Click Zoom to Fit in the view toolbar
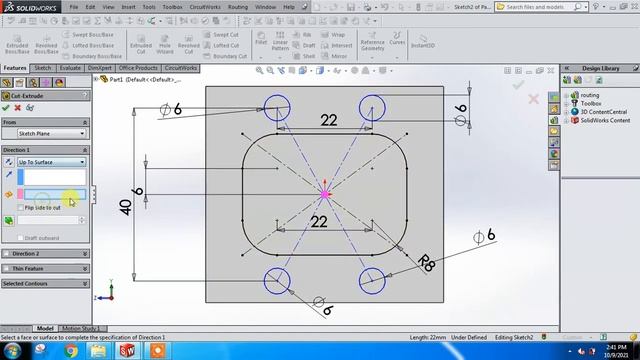This screenshot has width=640, height=360. [x=259, y=71]
